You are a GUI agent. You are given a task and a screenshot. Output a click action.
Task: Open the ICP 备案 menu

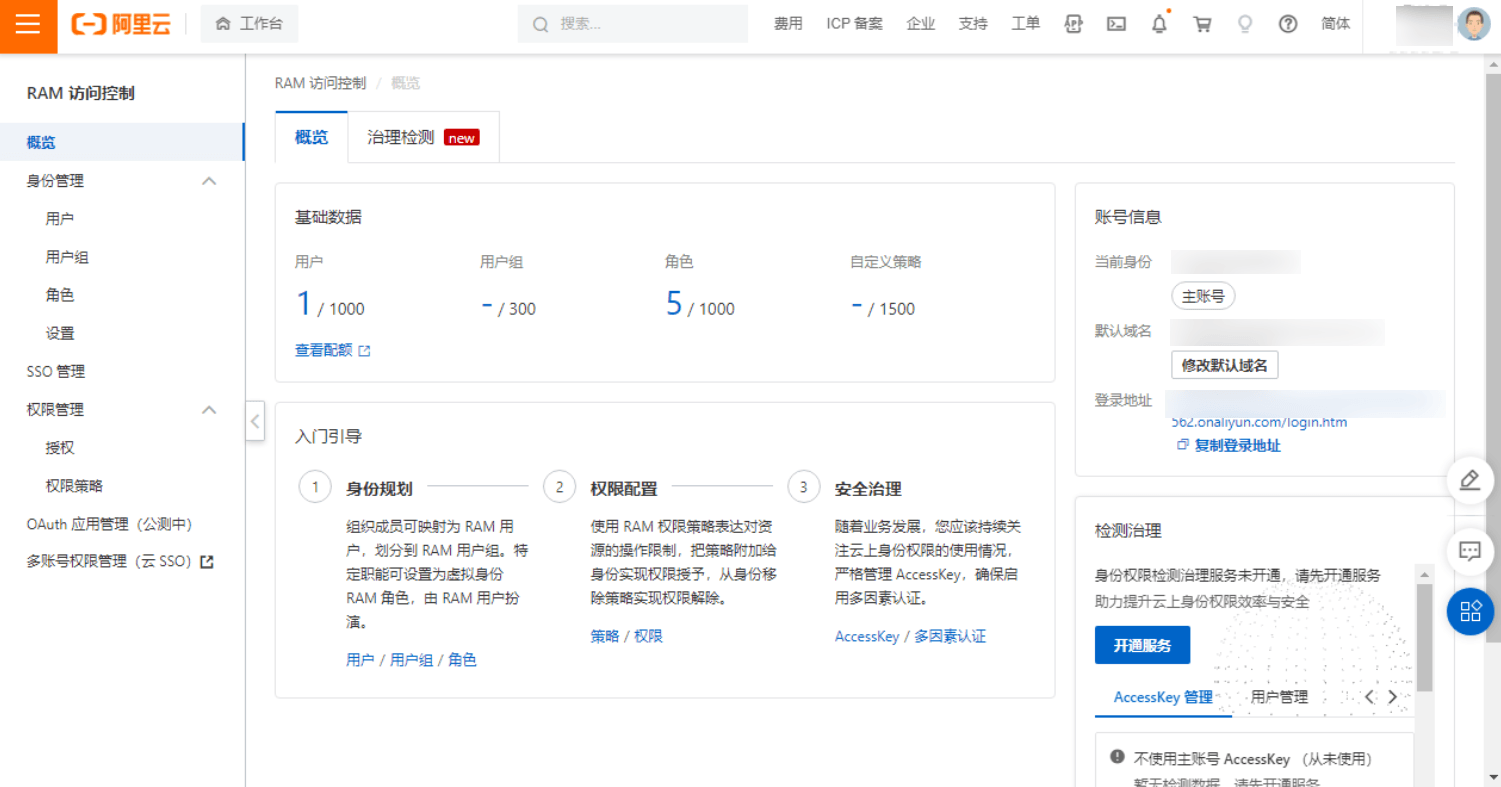tap(855, 24)
